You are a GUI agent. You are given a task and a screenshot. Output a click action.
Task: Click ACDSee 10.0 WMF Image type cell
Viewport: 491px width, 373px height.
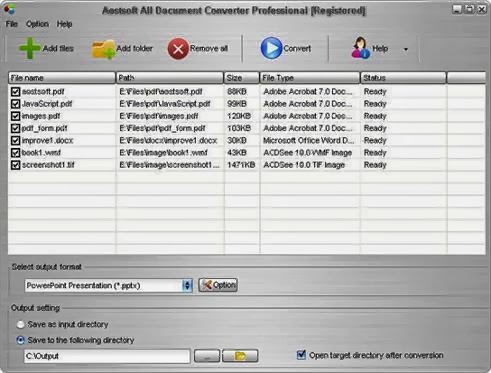[308, 153]
